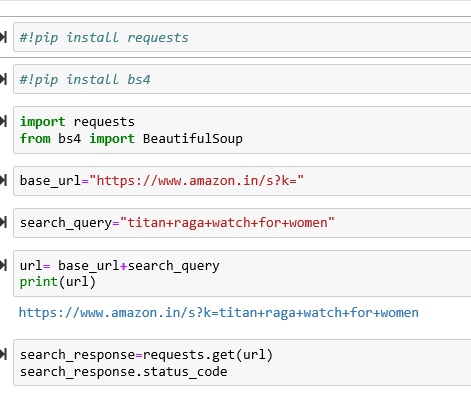Place cursor on 'url= base_url+search_query' line
The image size is (471, 395).
(x=120, y=266)
